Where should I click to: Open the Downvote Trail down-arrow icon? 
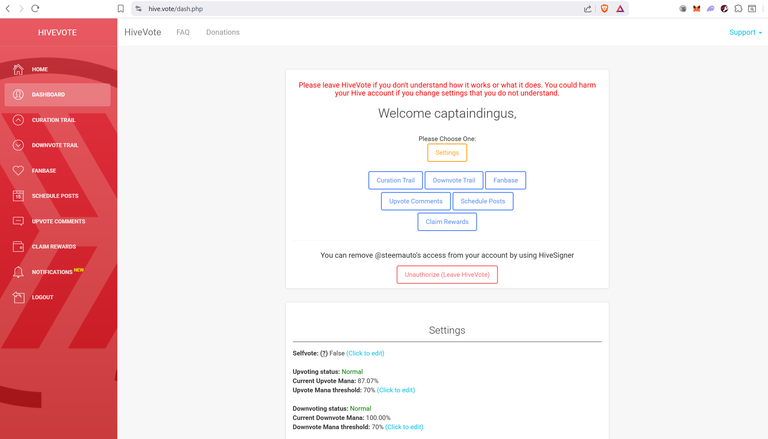pos(18,145)
